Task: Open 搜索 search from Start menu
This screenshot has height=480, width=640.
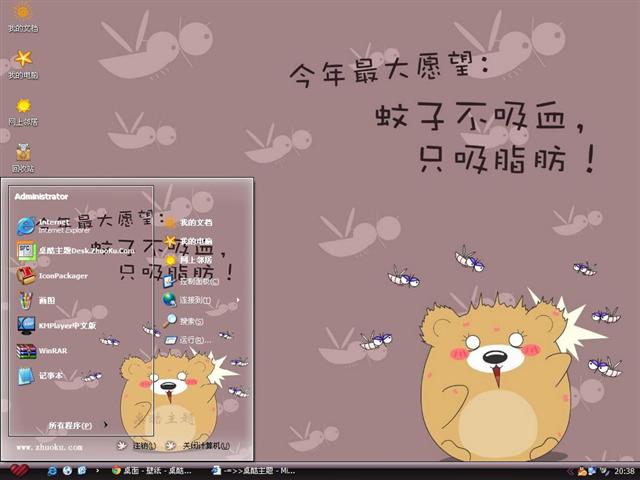Action: [x=183, y=321]
